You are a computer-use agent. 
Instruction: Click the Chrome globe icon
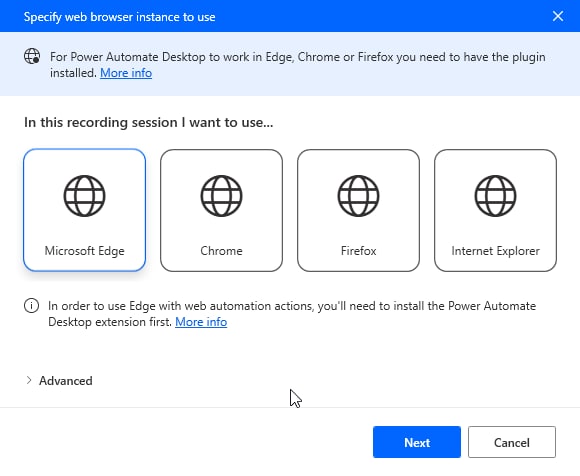(221, 196)
